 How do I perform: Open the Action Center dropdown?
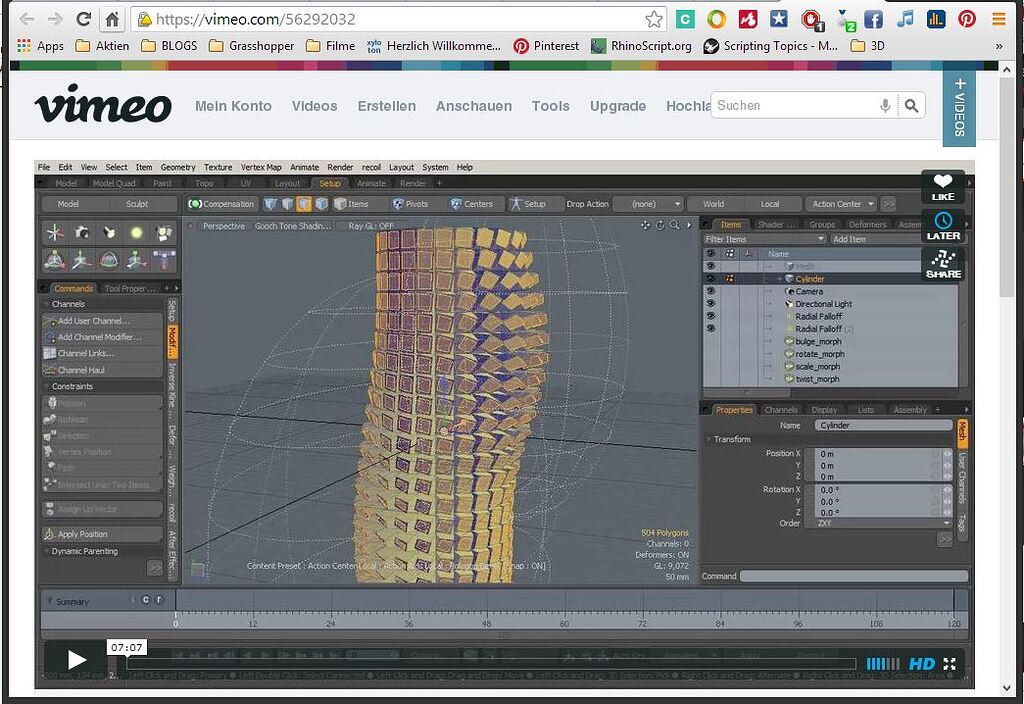842,204
